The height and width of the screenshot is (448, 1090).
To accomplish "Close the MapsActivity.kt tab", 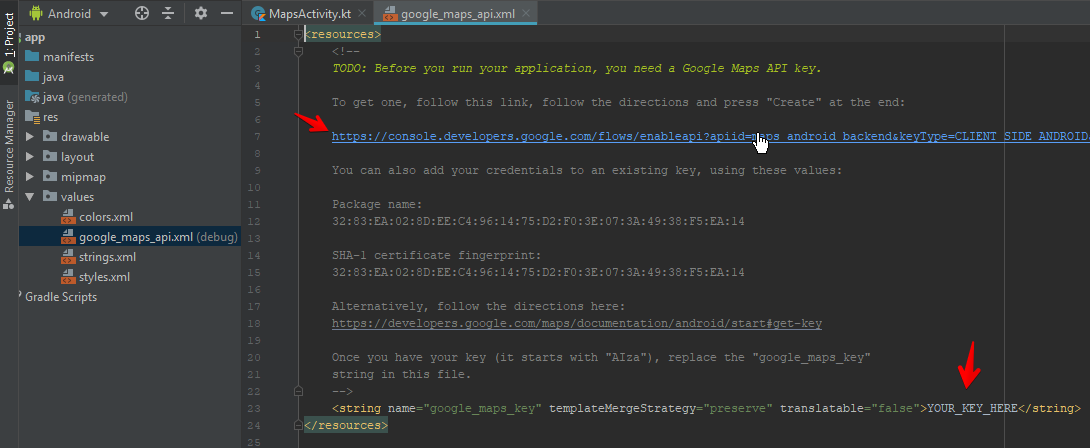I will point(359,14).
